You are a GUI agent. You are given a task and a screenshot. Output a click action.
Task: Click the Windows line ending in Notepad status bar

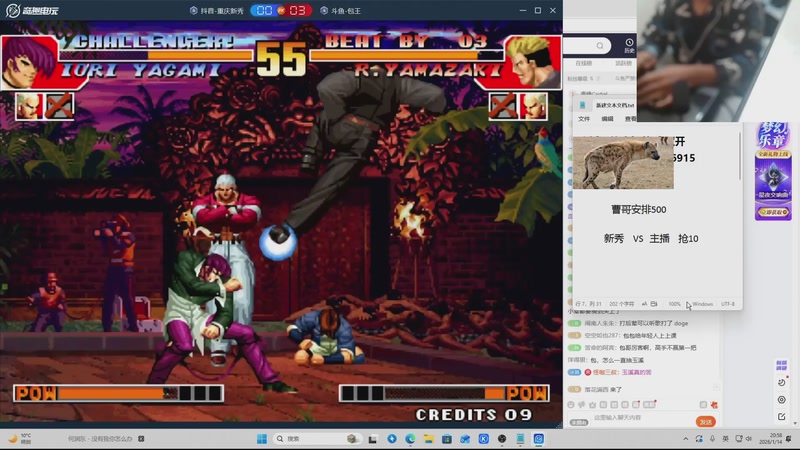click(x=703, y=304)
